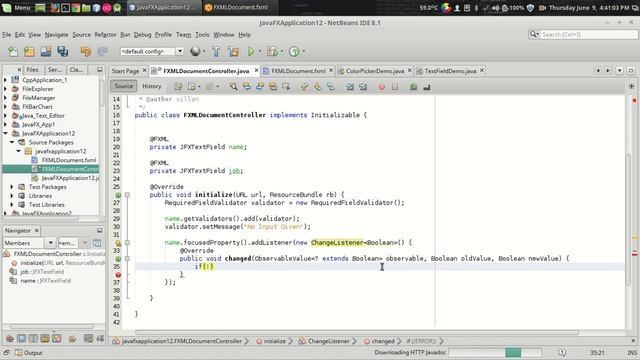Toggle Show Fields filter in Navigator bottom bar
This screenshot has width=640, height=360.
[22, 338]
